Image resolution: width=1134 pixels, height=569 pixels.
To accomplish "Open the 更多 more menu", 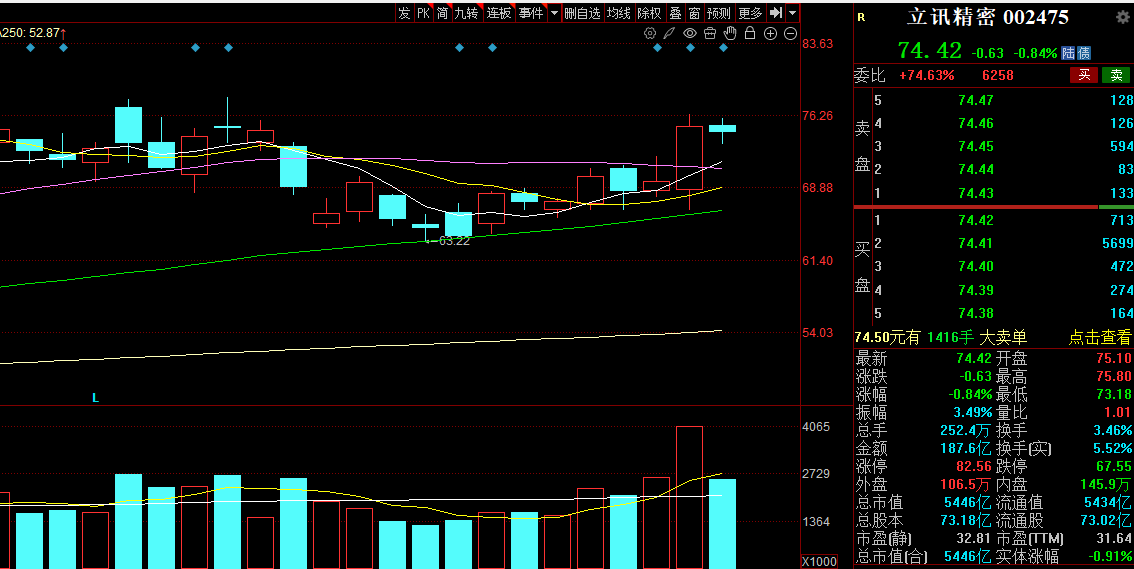I will (x=751, y=13).
